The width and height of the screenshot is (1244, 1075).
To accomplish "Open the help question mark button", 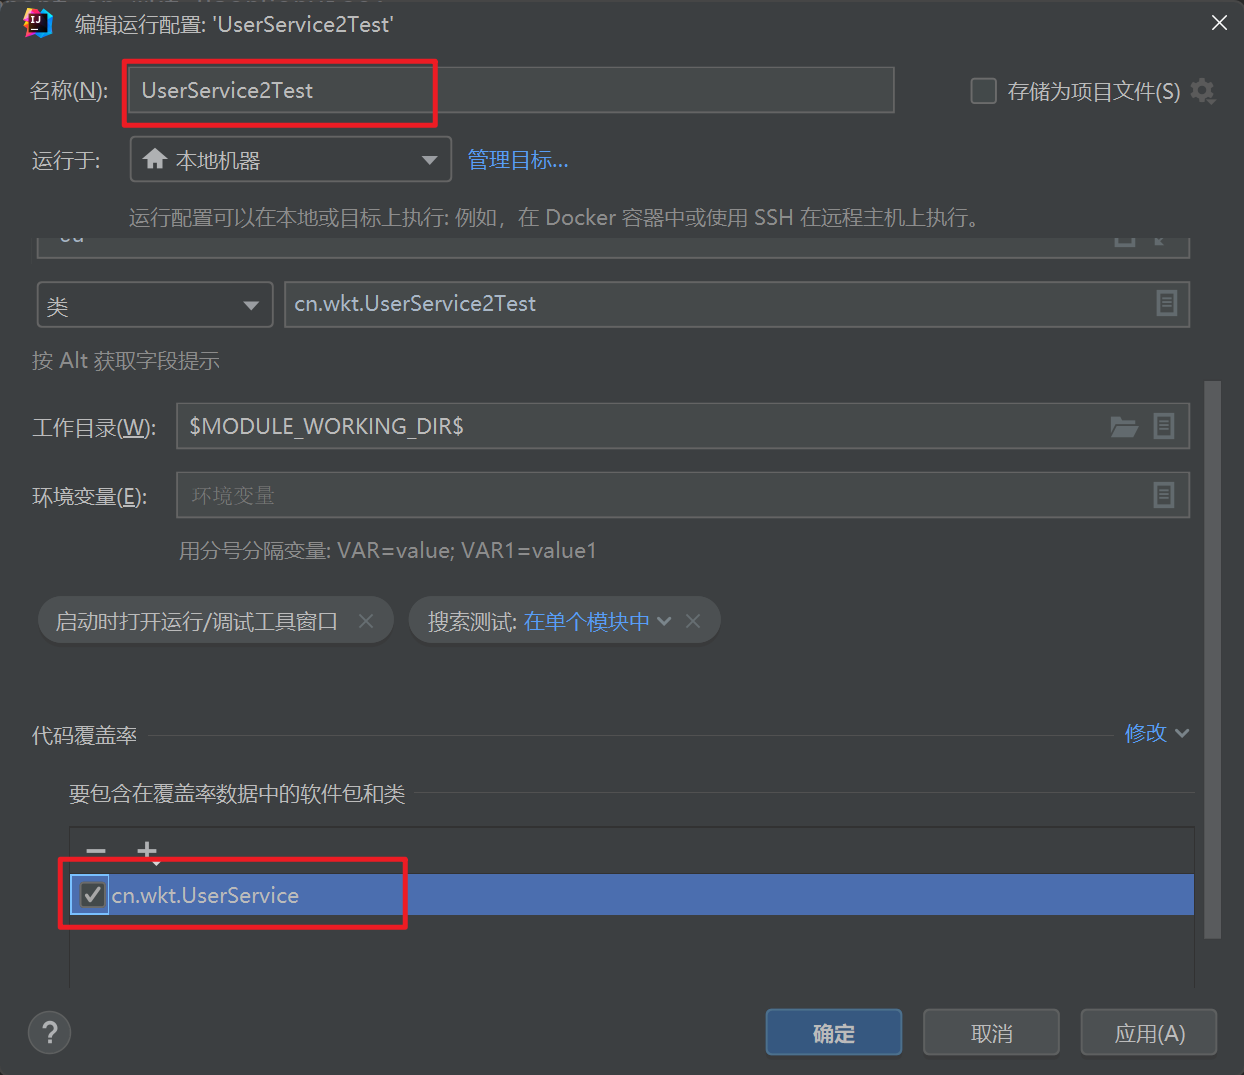I will coord(50,1032).
